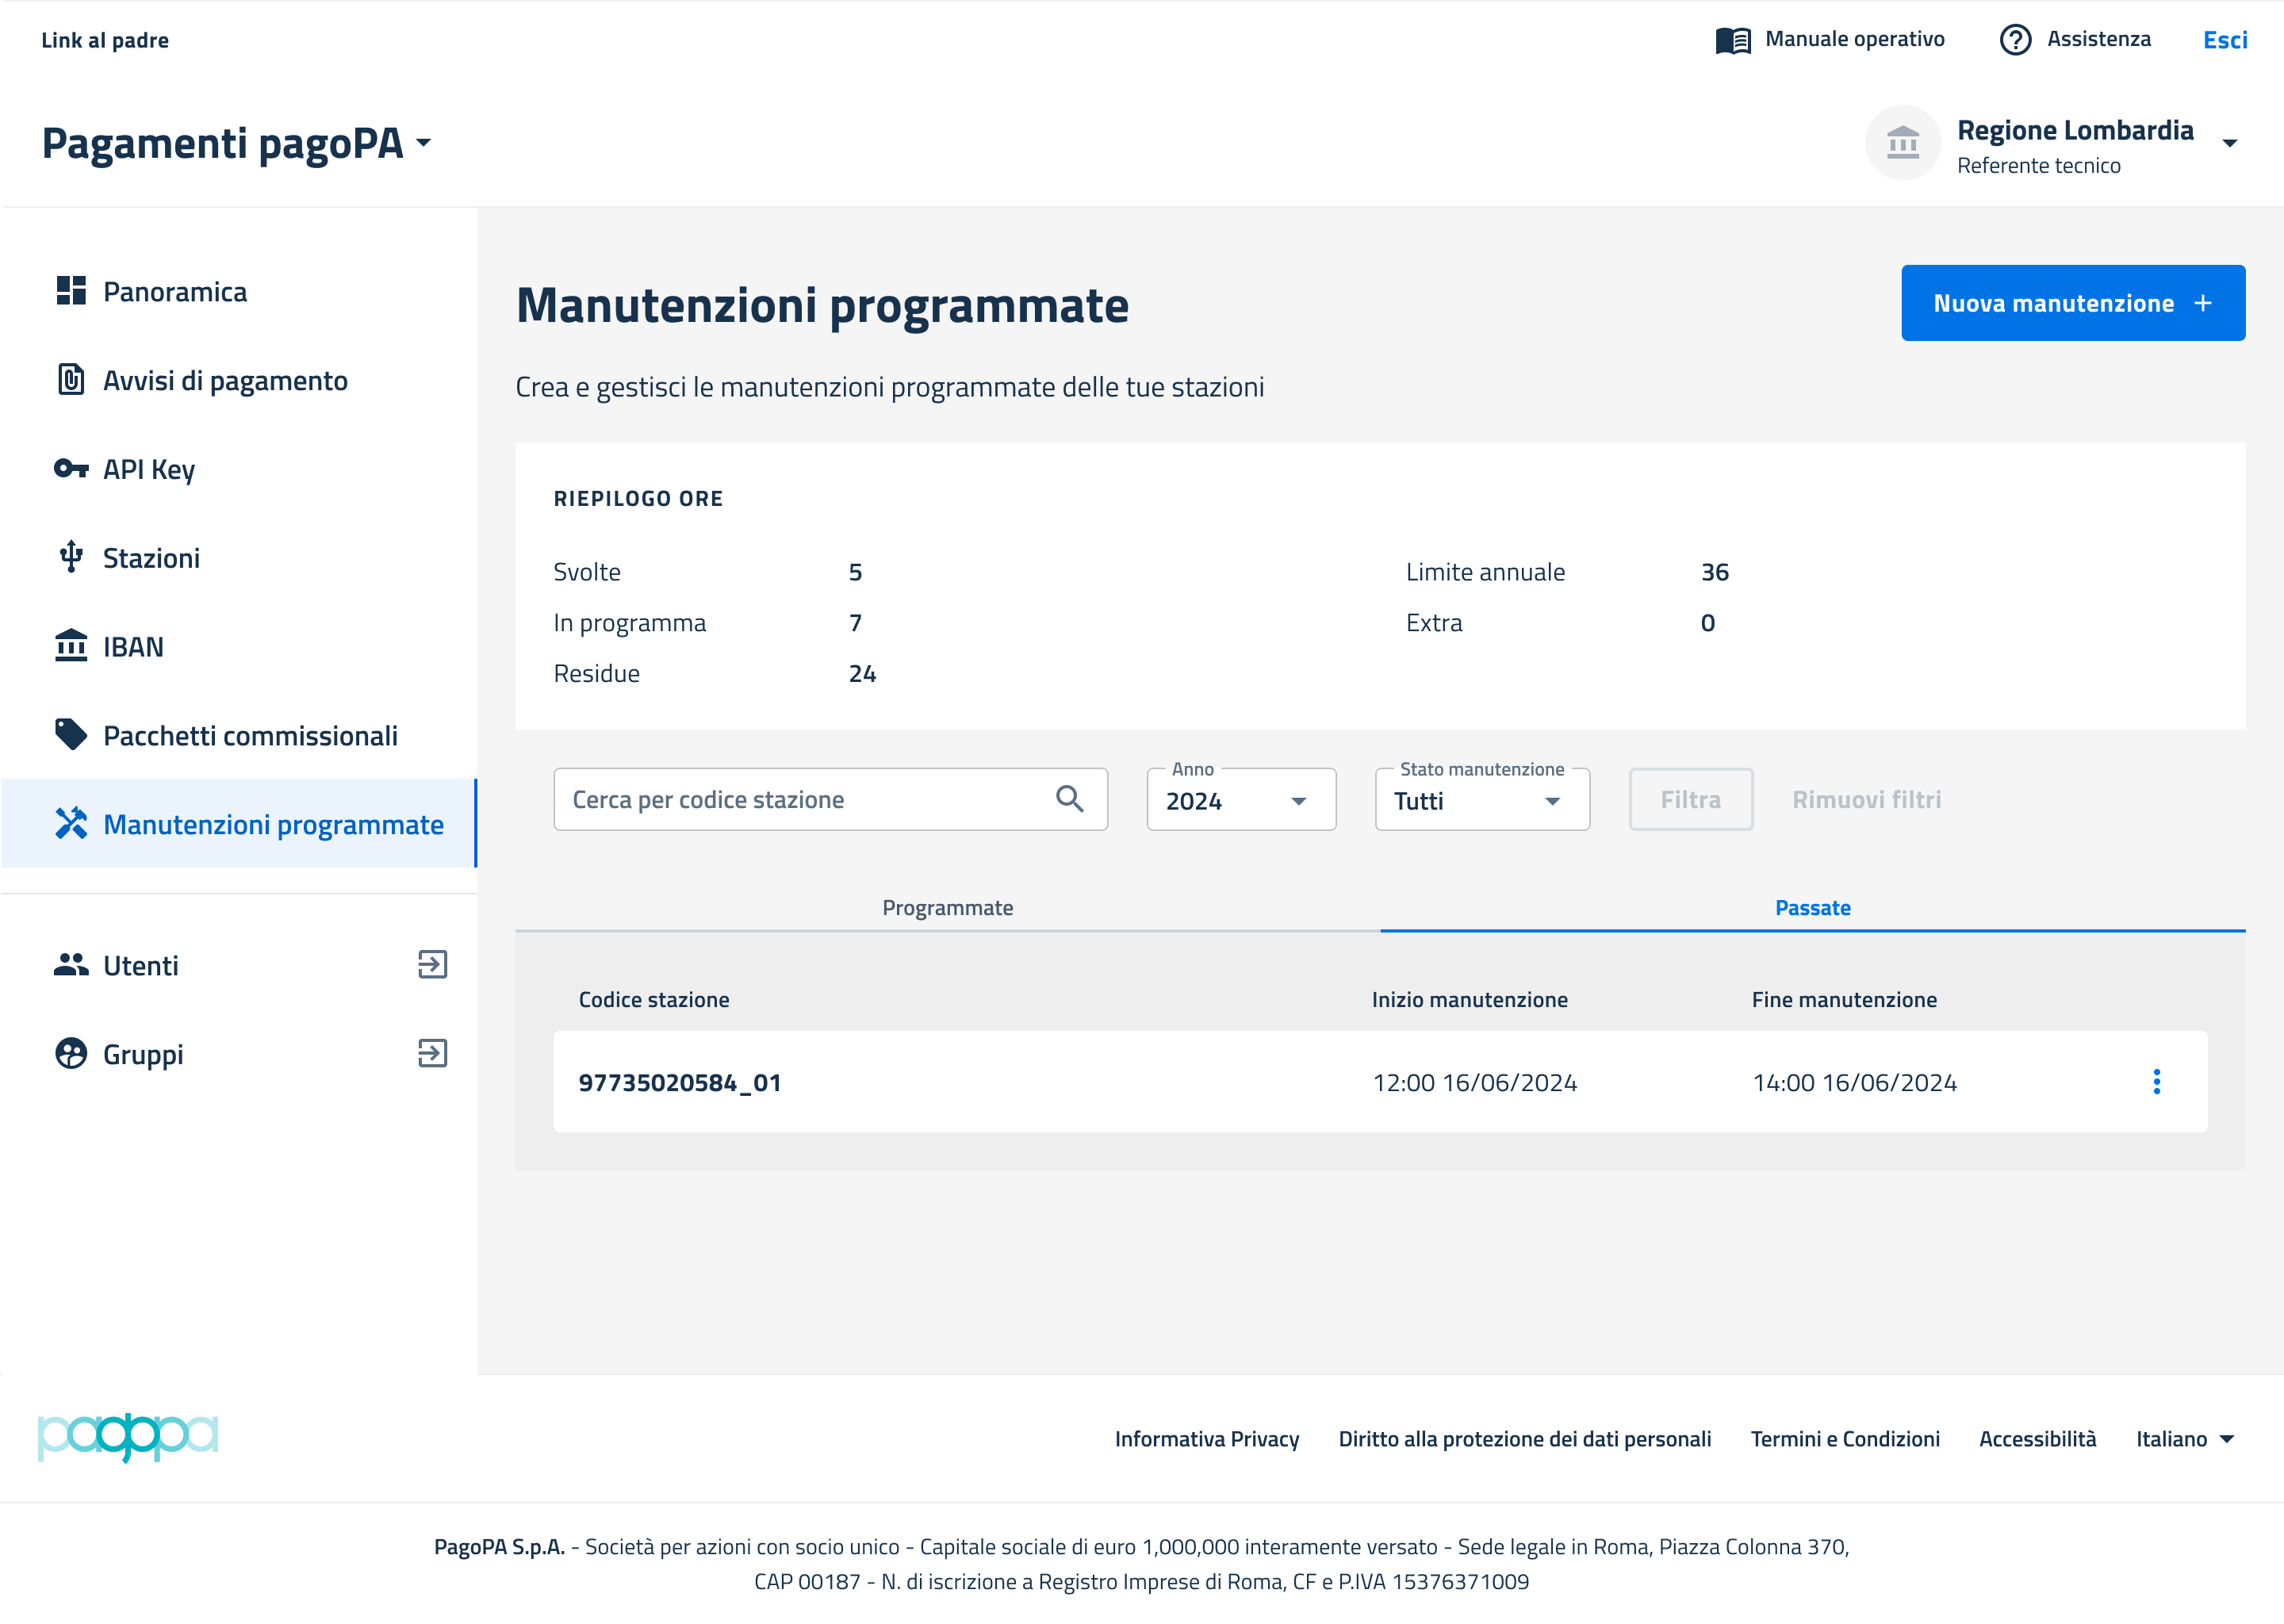
Task: Open the Pagamenti pagoPA product switcher
Action: (425, 143)
